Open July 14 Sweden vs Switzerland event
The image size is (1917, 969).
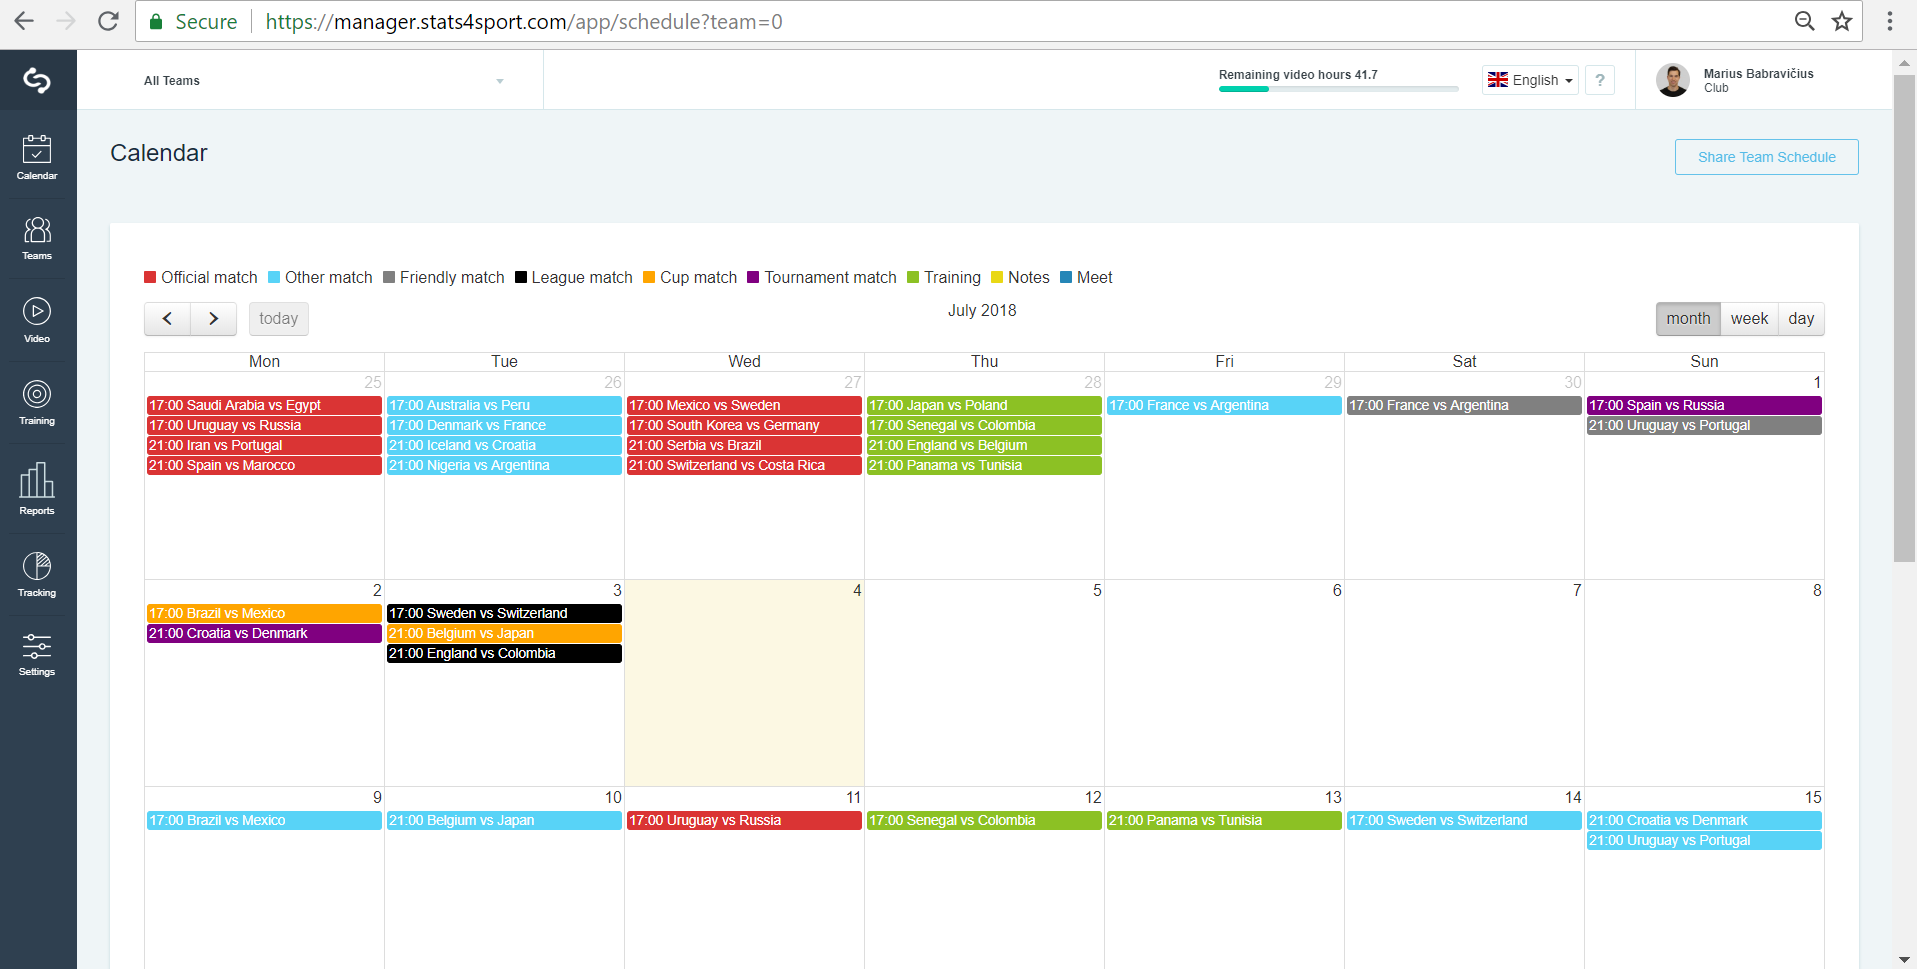(1464, 820)
